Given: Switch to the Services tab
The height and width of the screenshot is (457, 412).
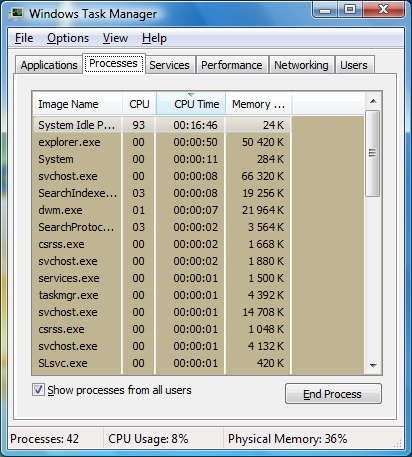Looking at the screenshot, I should (x=169, y=65).
